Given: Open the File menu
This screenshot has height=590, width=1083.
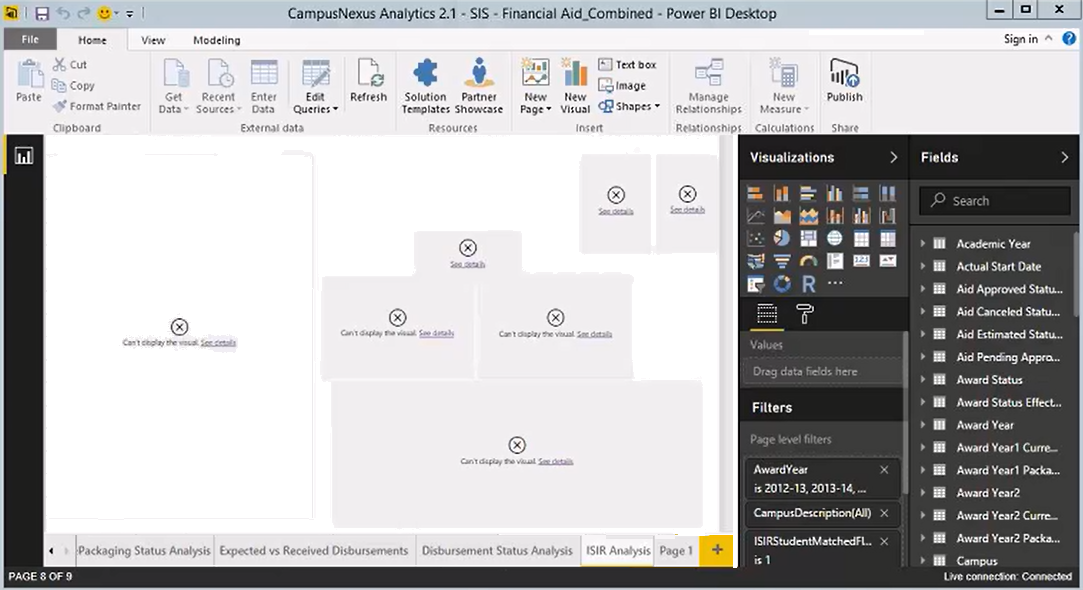Looking at the screenshot, I should (30, 39).
